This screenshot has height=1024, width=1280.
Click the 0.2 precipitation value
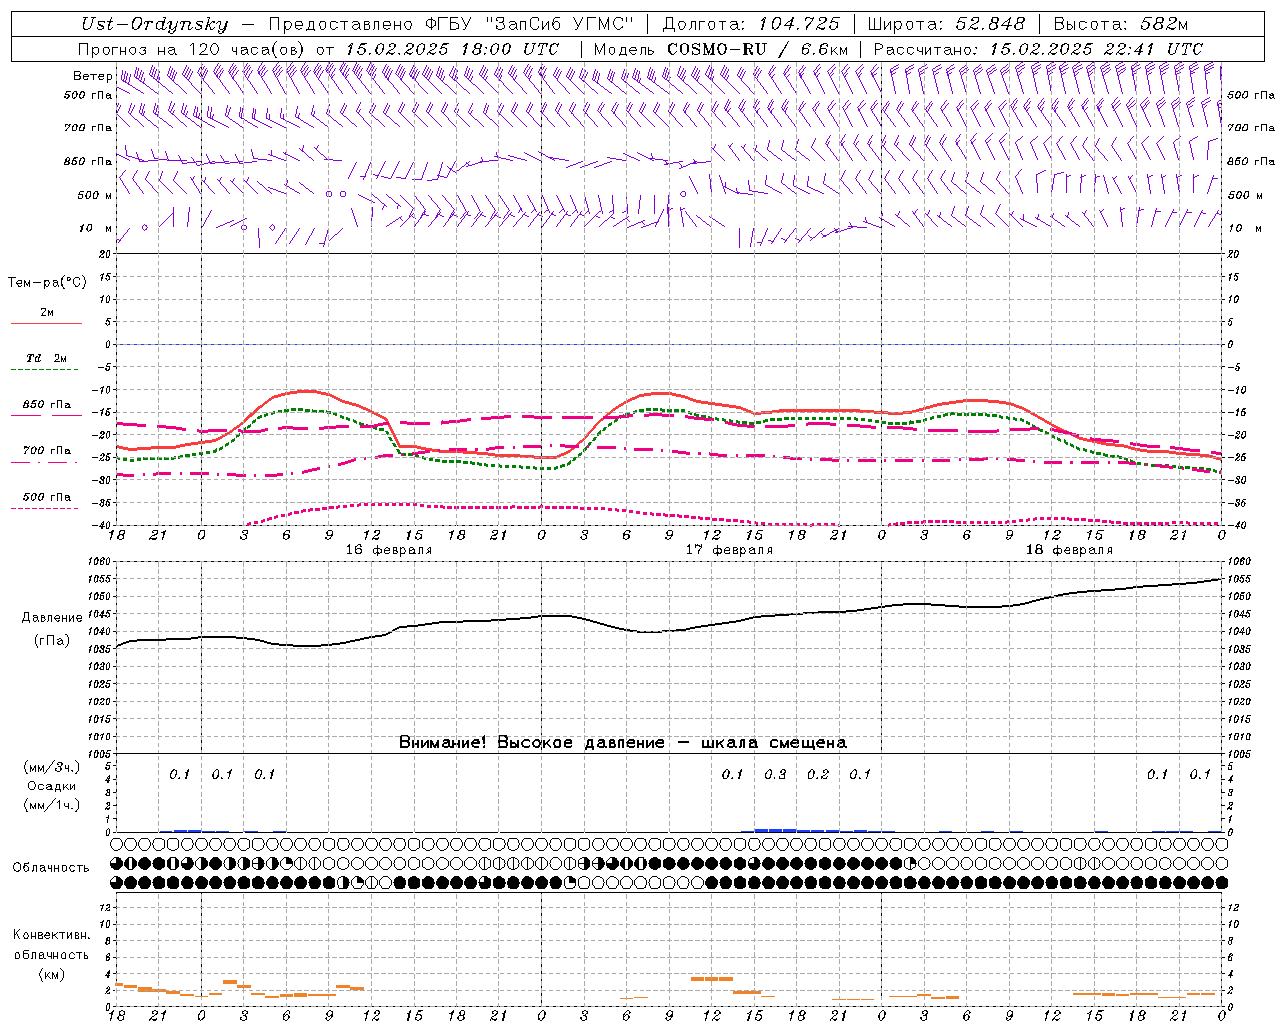(x=818, y=774)
